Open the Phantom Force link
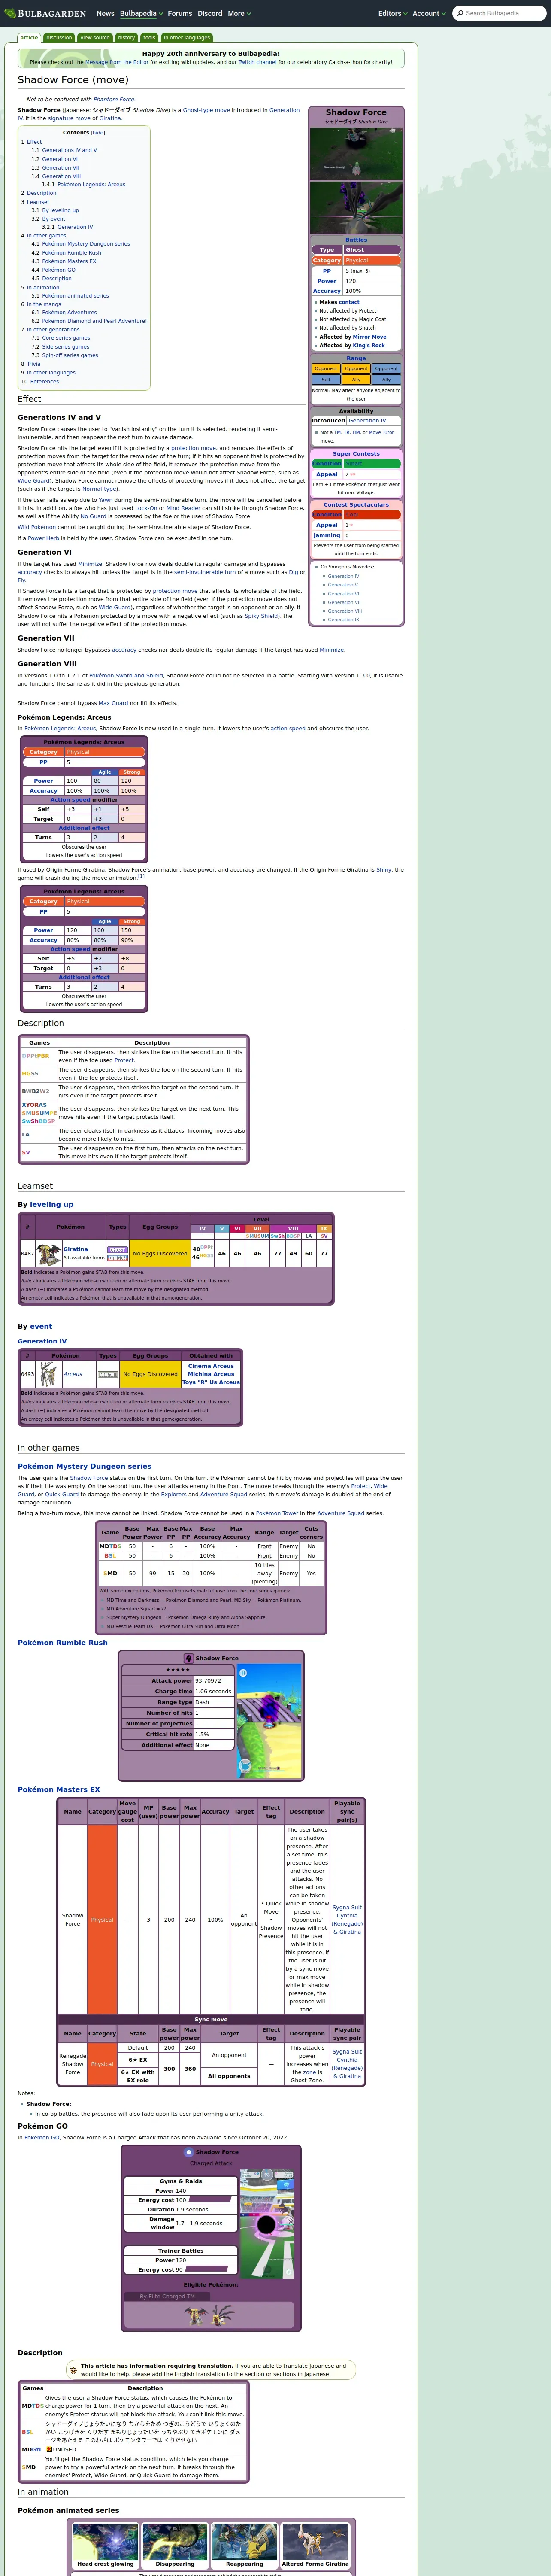The image size is (551, 2576). point(114,99)
